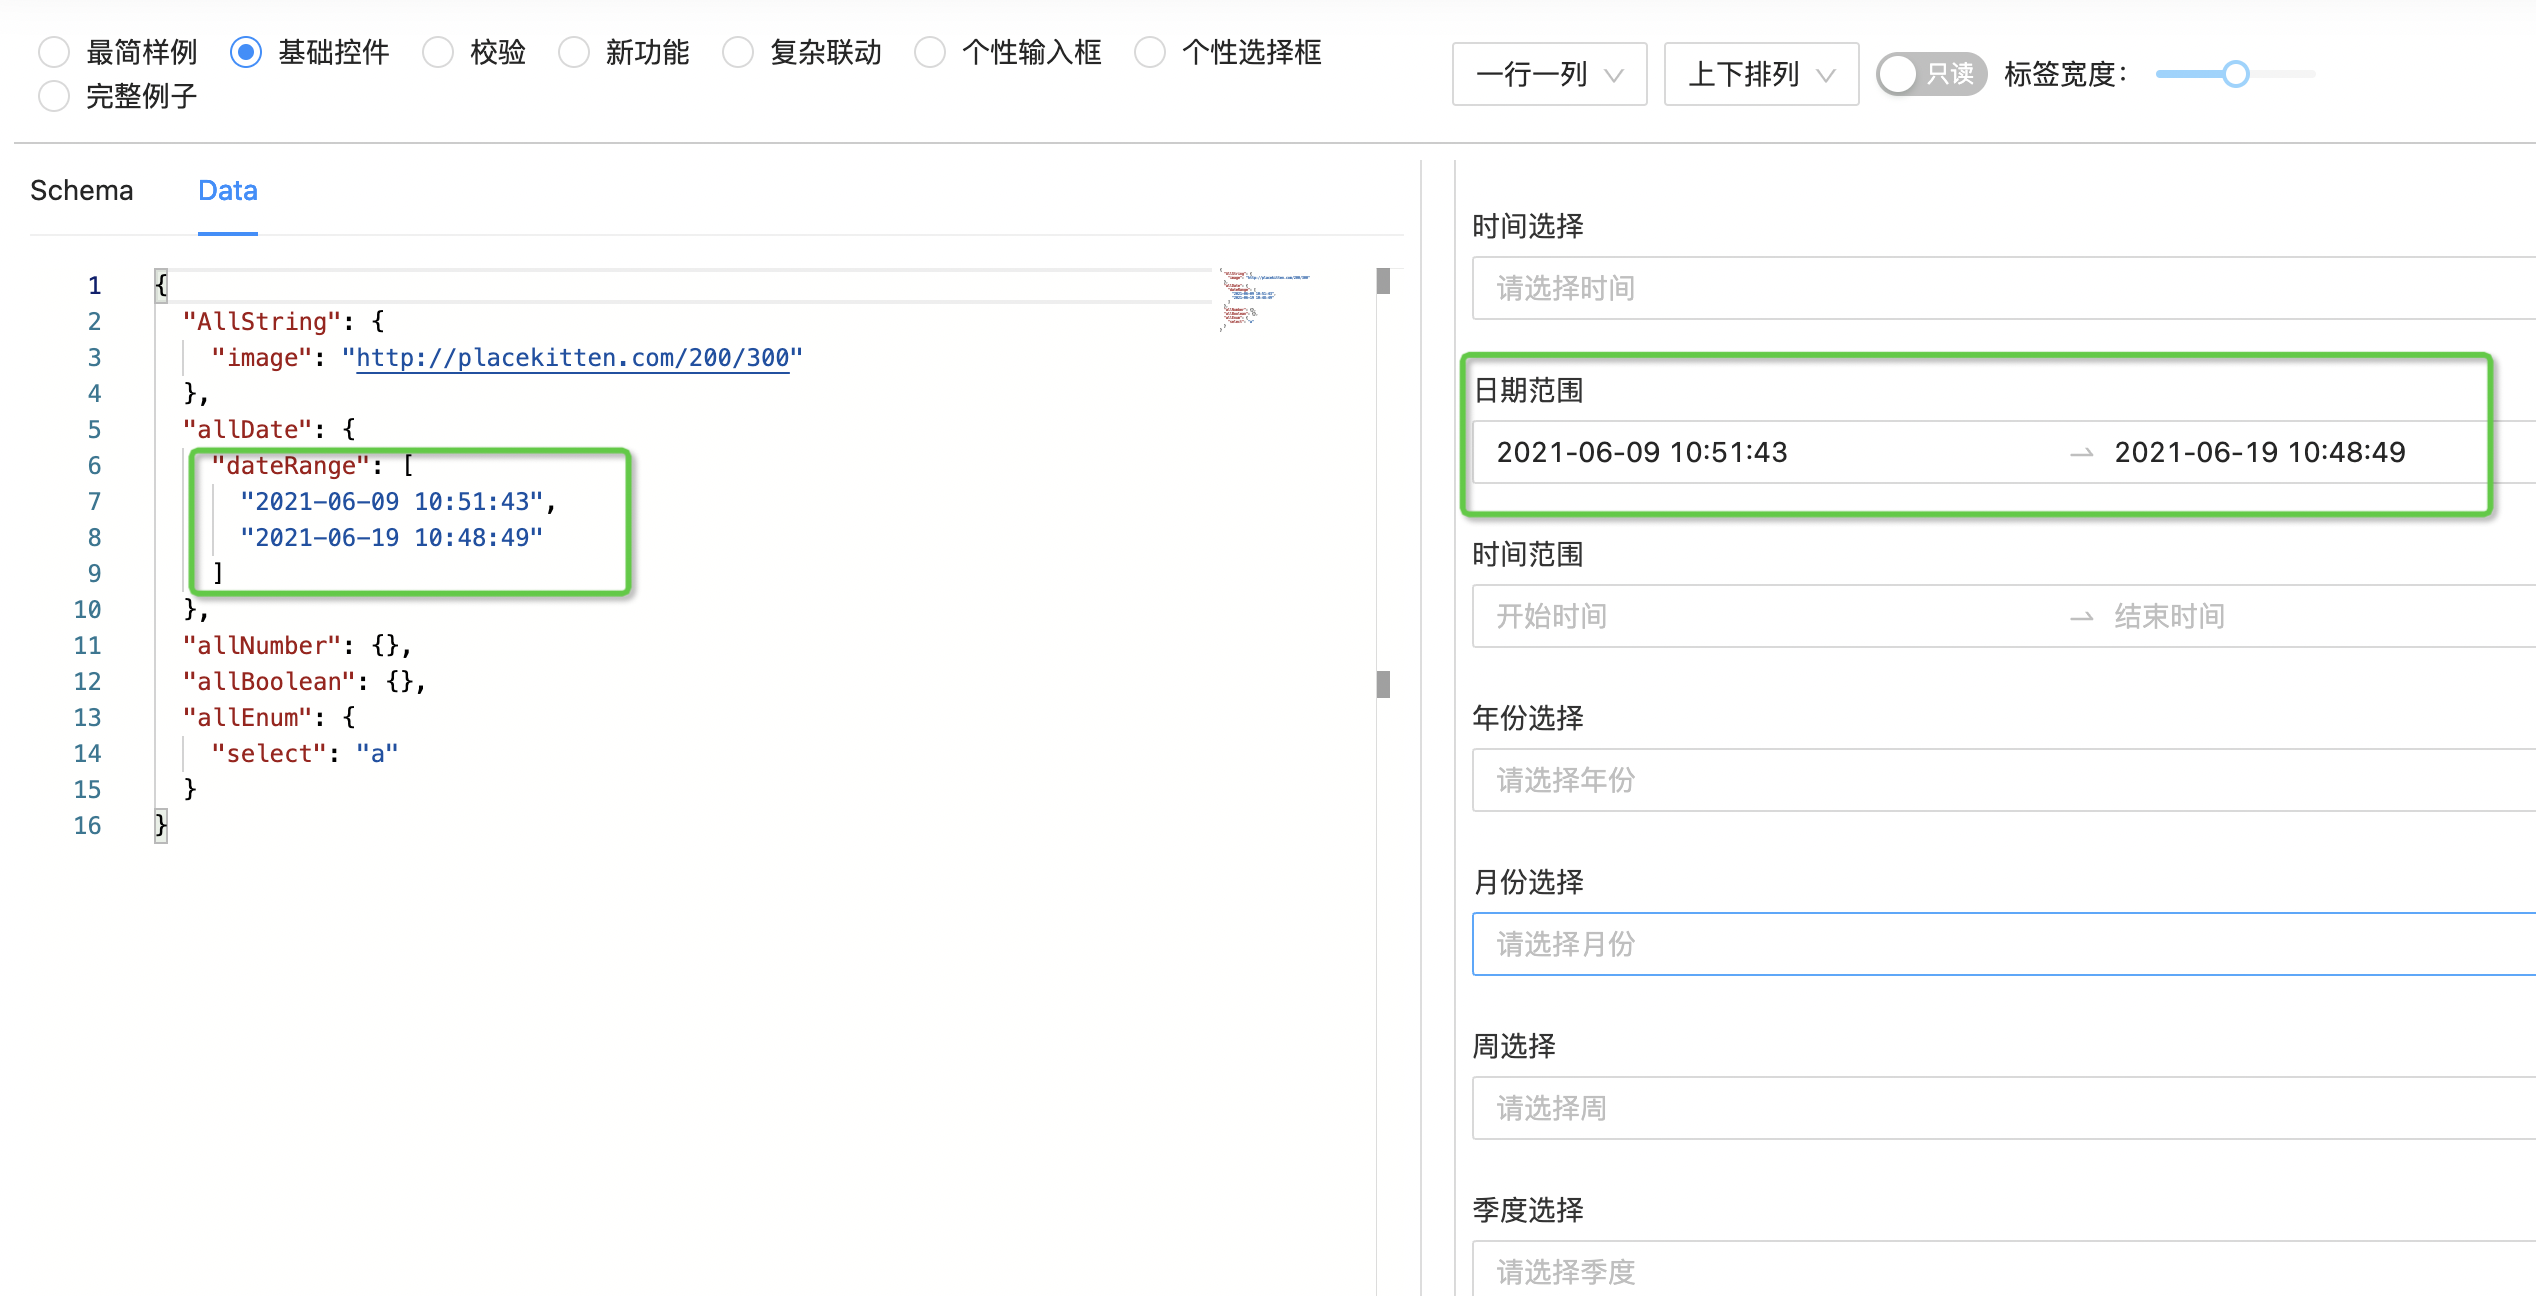The width and height of the screenshot is (2536, 1296).
Task: Switch to the Schema tab
Action: coord(81,190)
